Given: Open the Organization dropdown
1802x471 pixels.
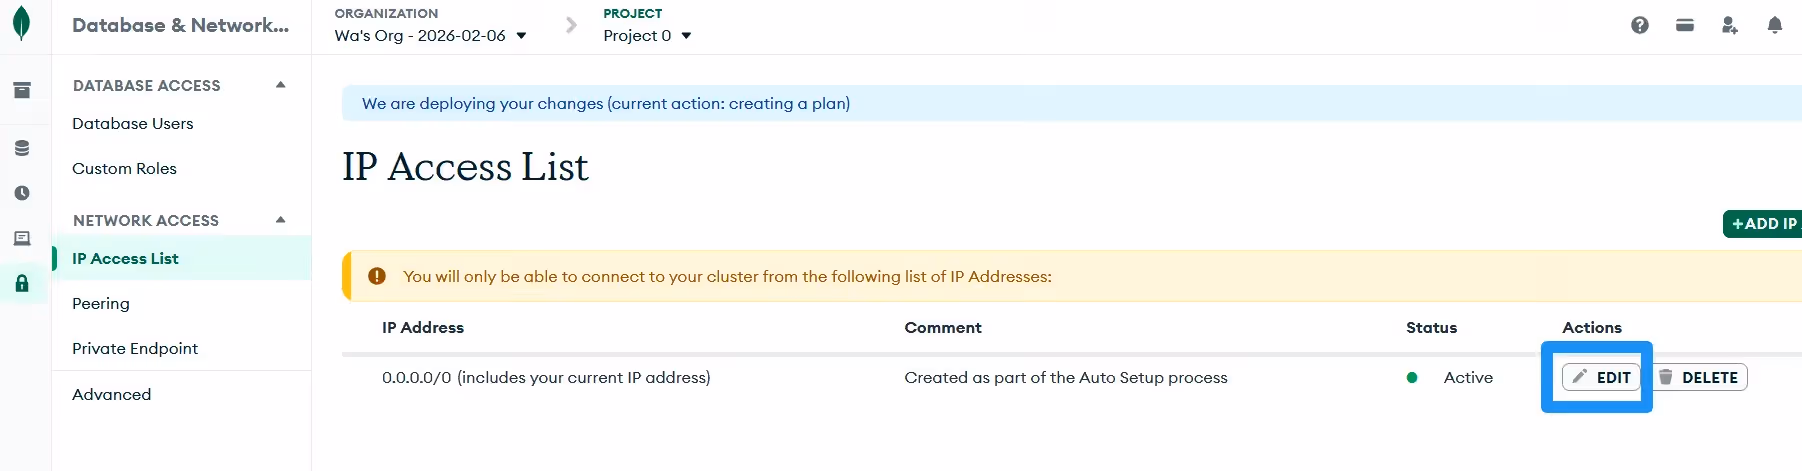Looking at the screenshot, I should pyautogui.click(x=430, y=36).
